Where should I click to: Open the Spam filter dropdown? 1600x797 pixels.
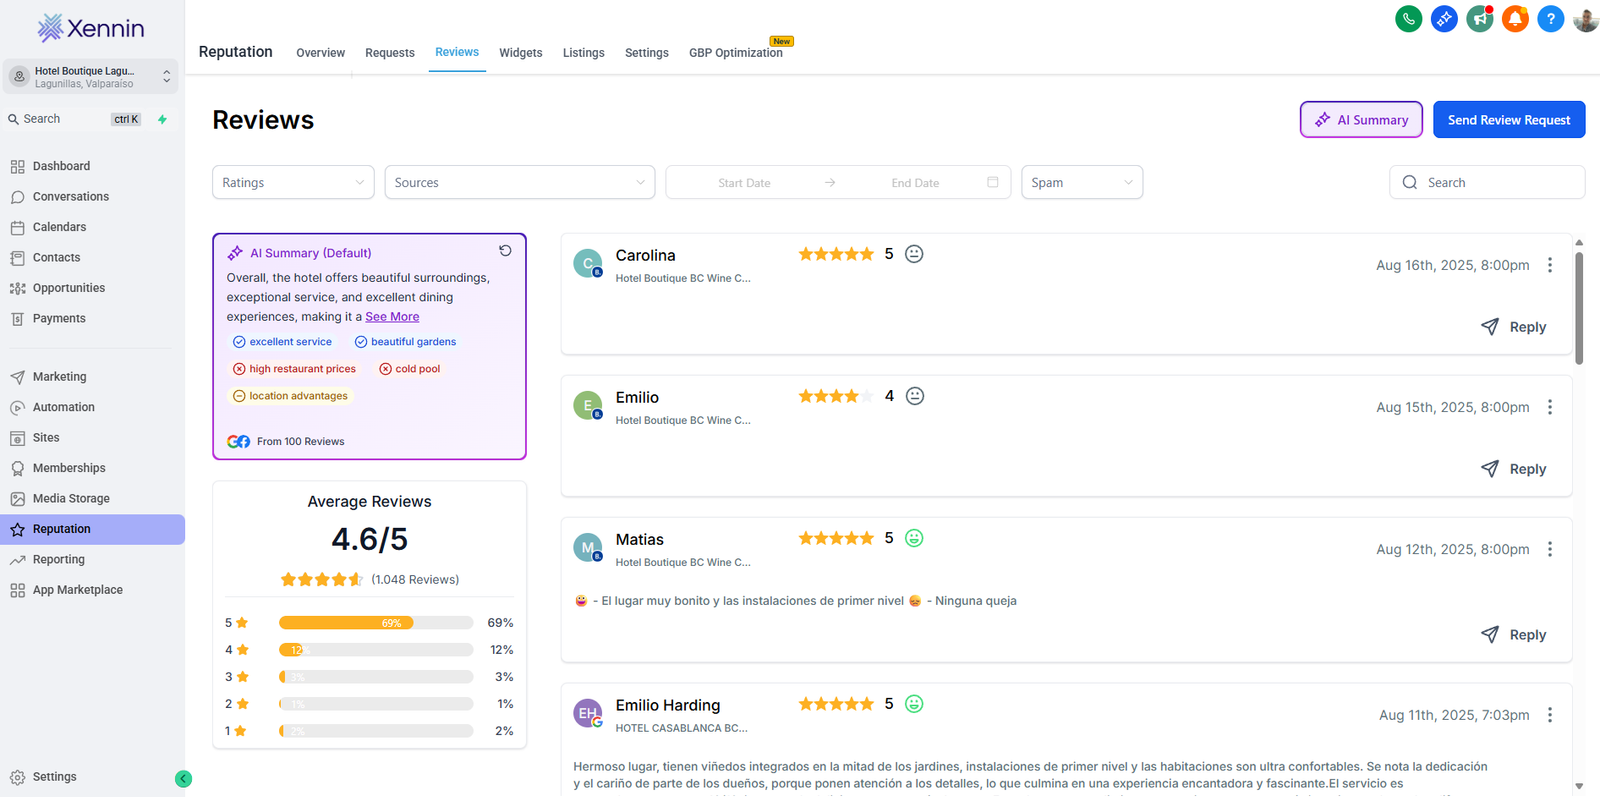[x=1081, y=183]
